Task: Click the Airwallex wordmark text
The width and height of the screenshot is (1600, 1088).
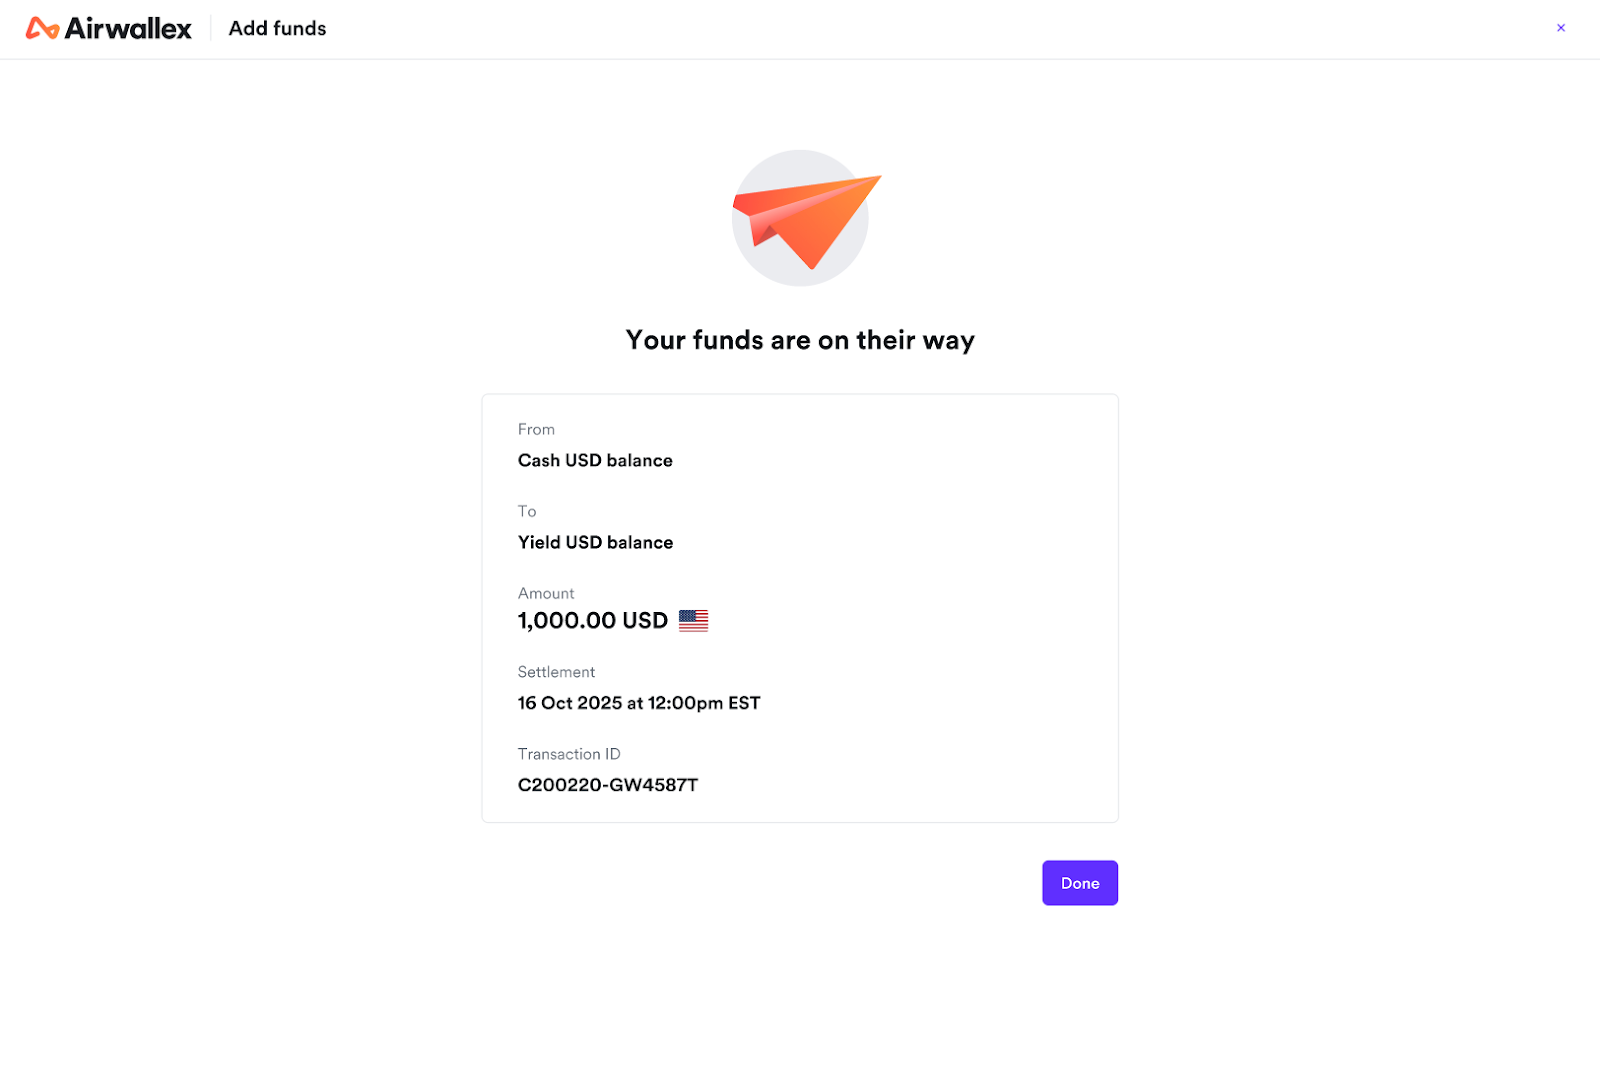Action: (128, 29)
